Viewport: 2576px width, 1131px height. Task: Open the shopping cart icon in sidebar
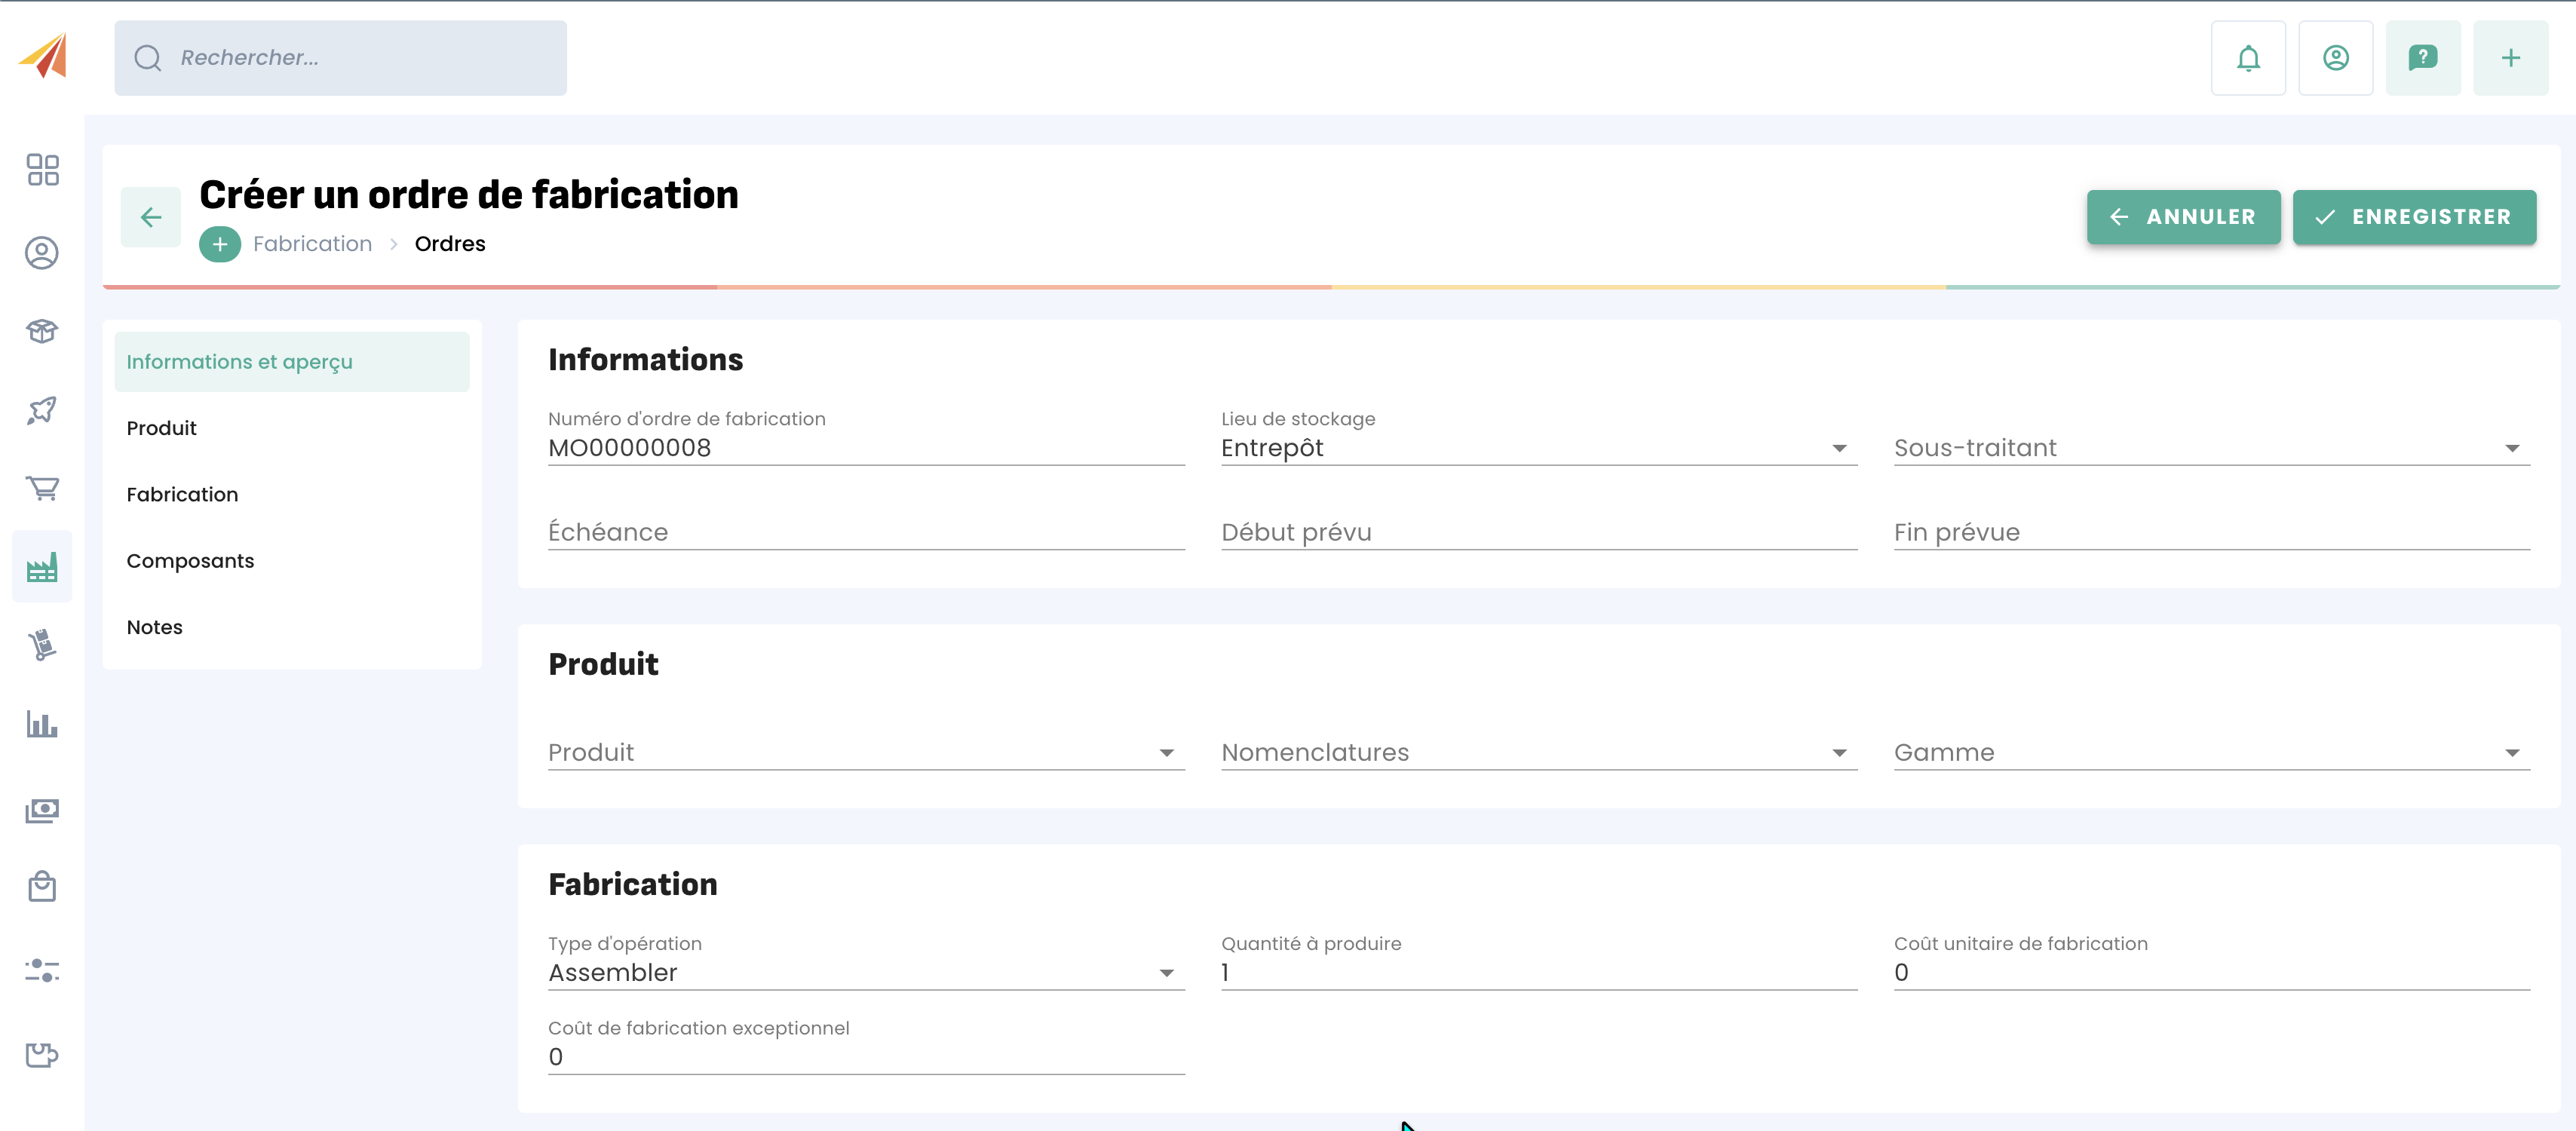tap(42, 488)
